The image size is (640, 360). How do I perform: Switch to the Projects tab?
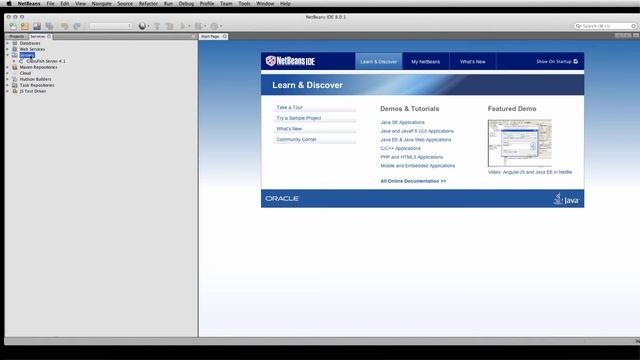(16, 36)
